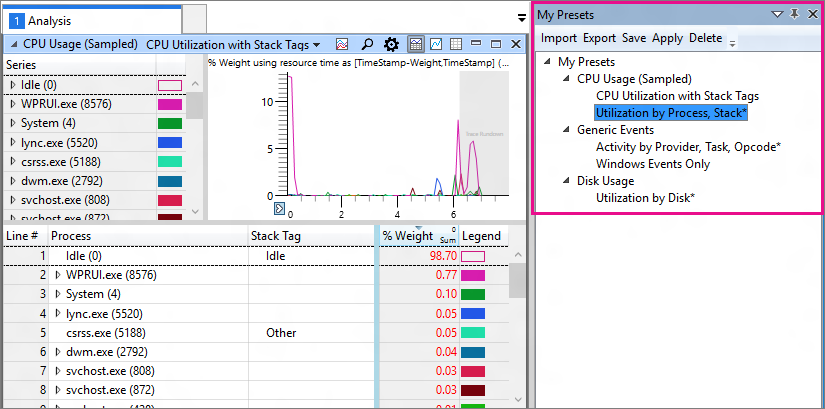Screen dimensions: 825x409
Task: Collapse CPU Usage (Sampled) presets node
Action: pyautogui.click(x=567, y=78)
